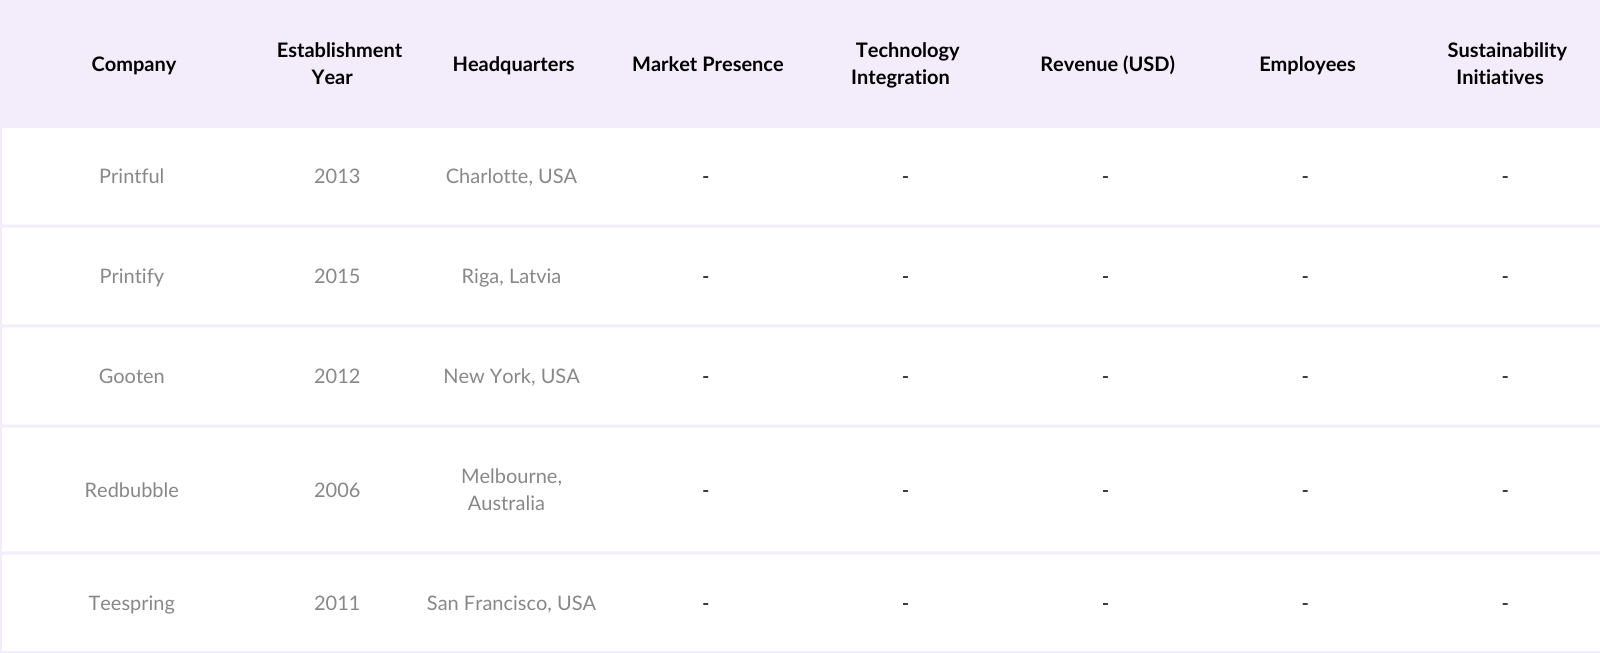The height and width of the screenshot is (653, 1600).
Task: Select the San Francisco, USA cell
Action: tap(511, 603)
